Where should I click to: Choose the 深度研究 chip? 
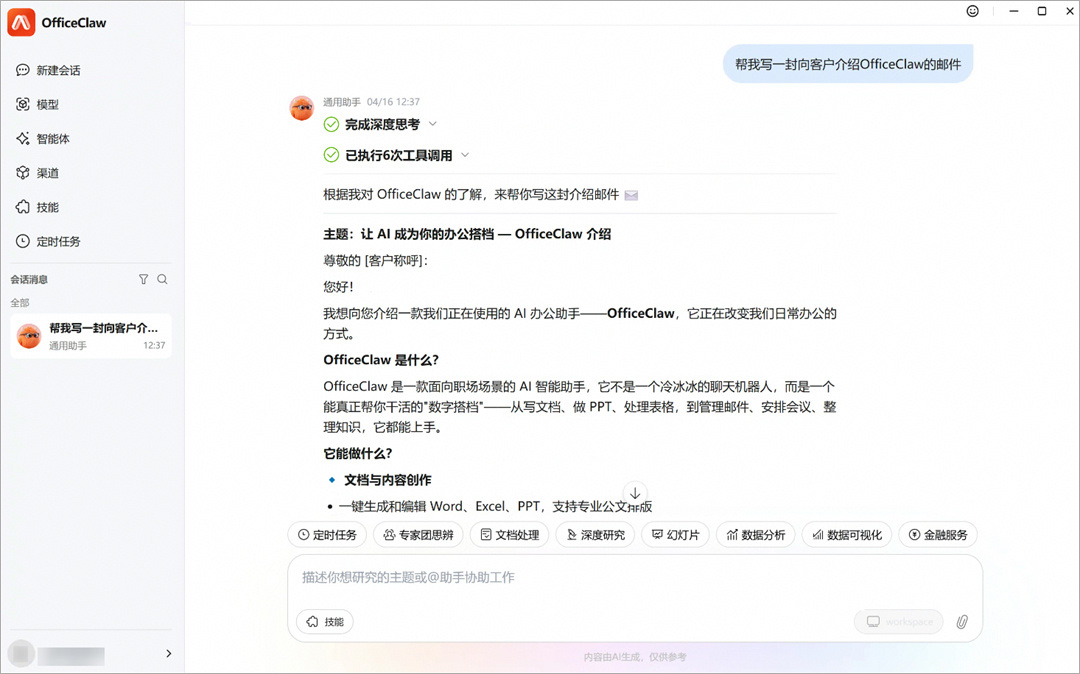(x=595, y=535)
